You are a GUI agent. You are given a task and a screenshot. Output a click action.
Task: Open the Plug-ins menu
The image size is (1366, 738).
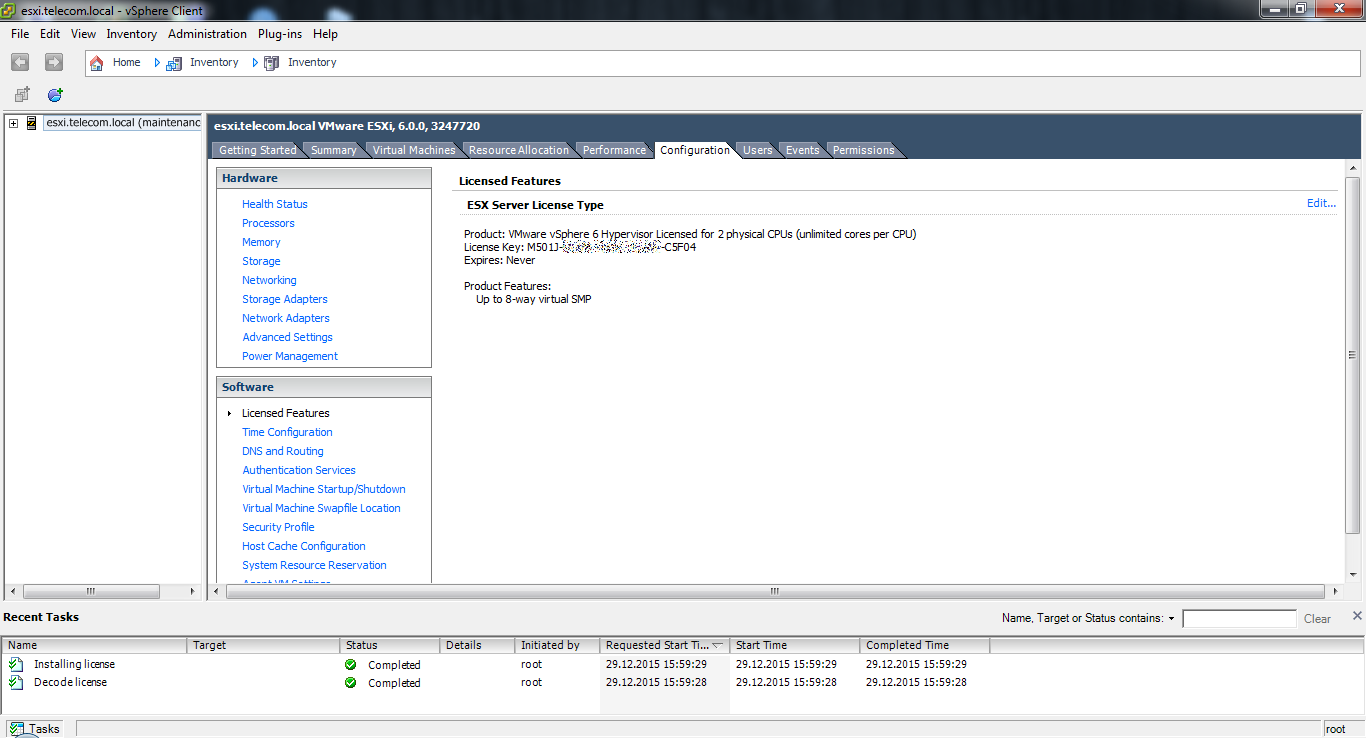point(280,34)
